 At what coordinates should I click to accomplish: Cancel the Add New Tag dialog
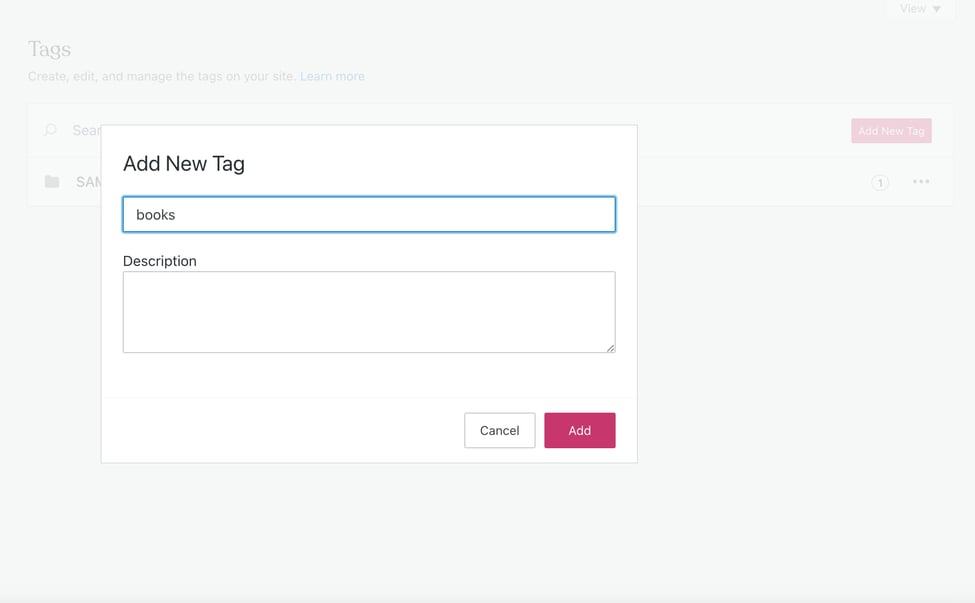(499, 430)
